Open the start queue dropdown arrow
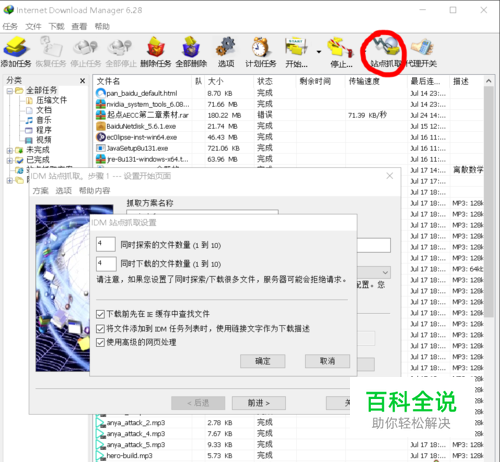The width and height of the screenshot is (500, 462). pos(319,52)
